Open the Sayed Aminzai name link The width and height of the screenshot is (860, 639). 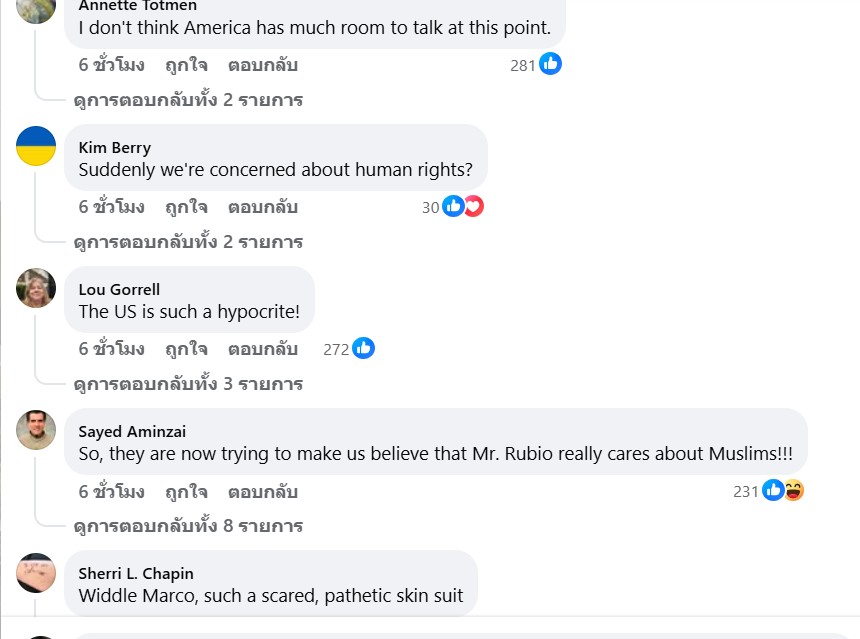[x=132, y=432]
